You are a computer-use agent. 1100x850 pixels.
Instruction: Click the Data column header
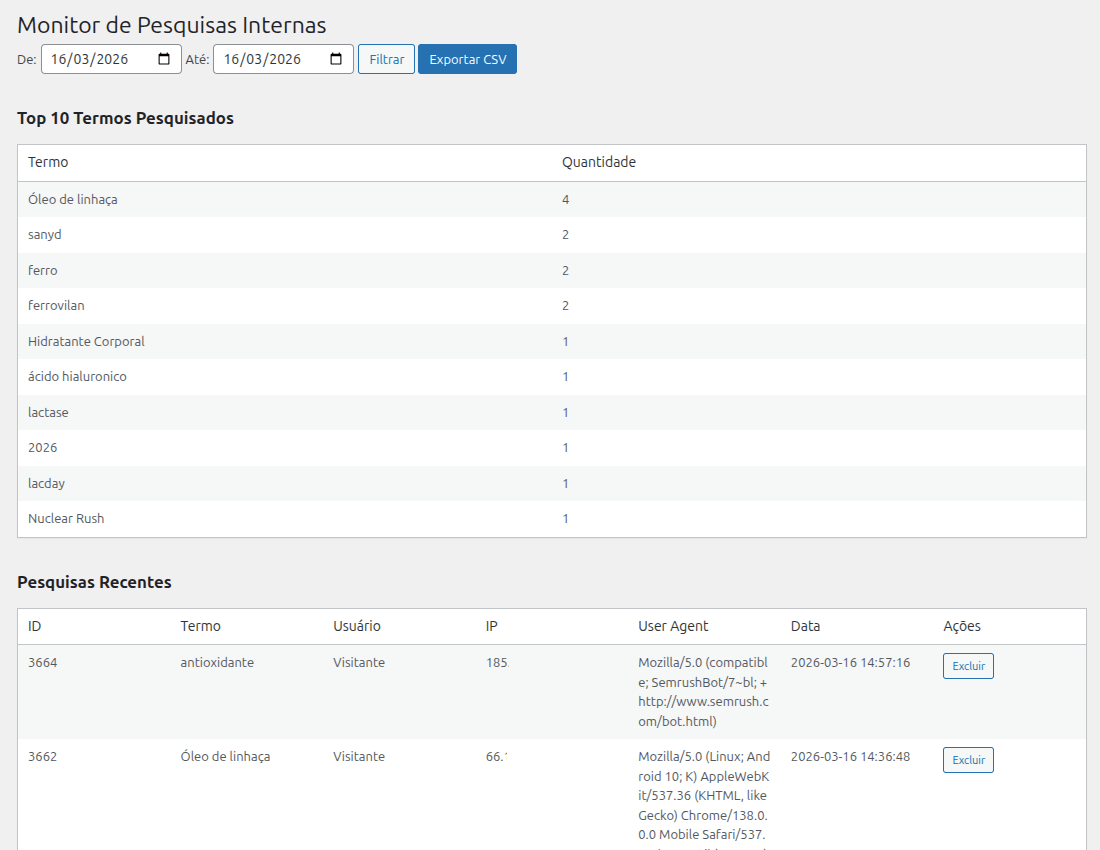click(805, 626)
